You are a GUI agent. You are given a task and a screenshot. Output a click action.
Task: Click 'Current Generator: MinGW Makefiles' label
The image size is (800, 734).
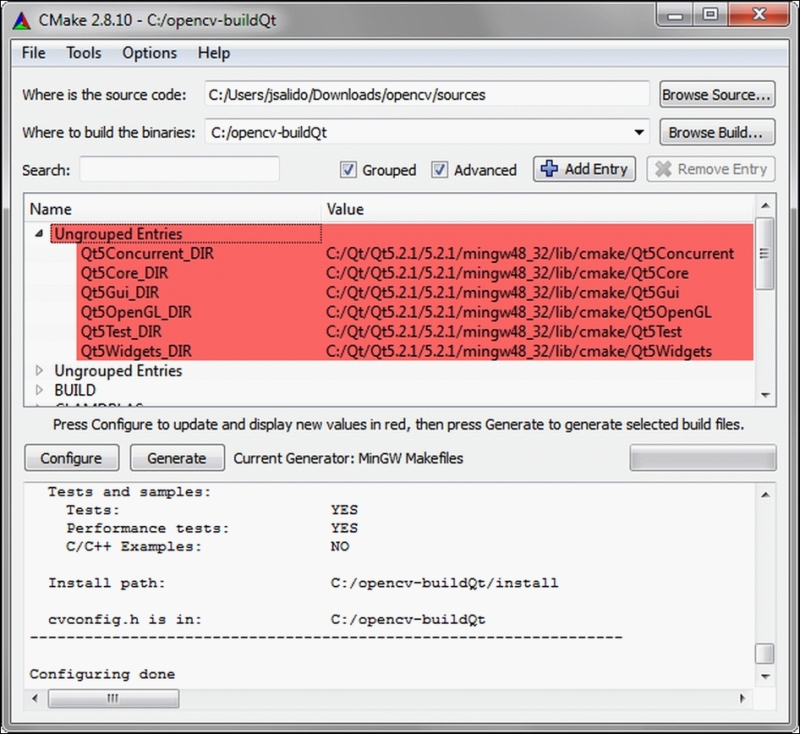point(348,458)
